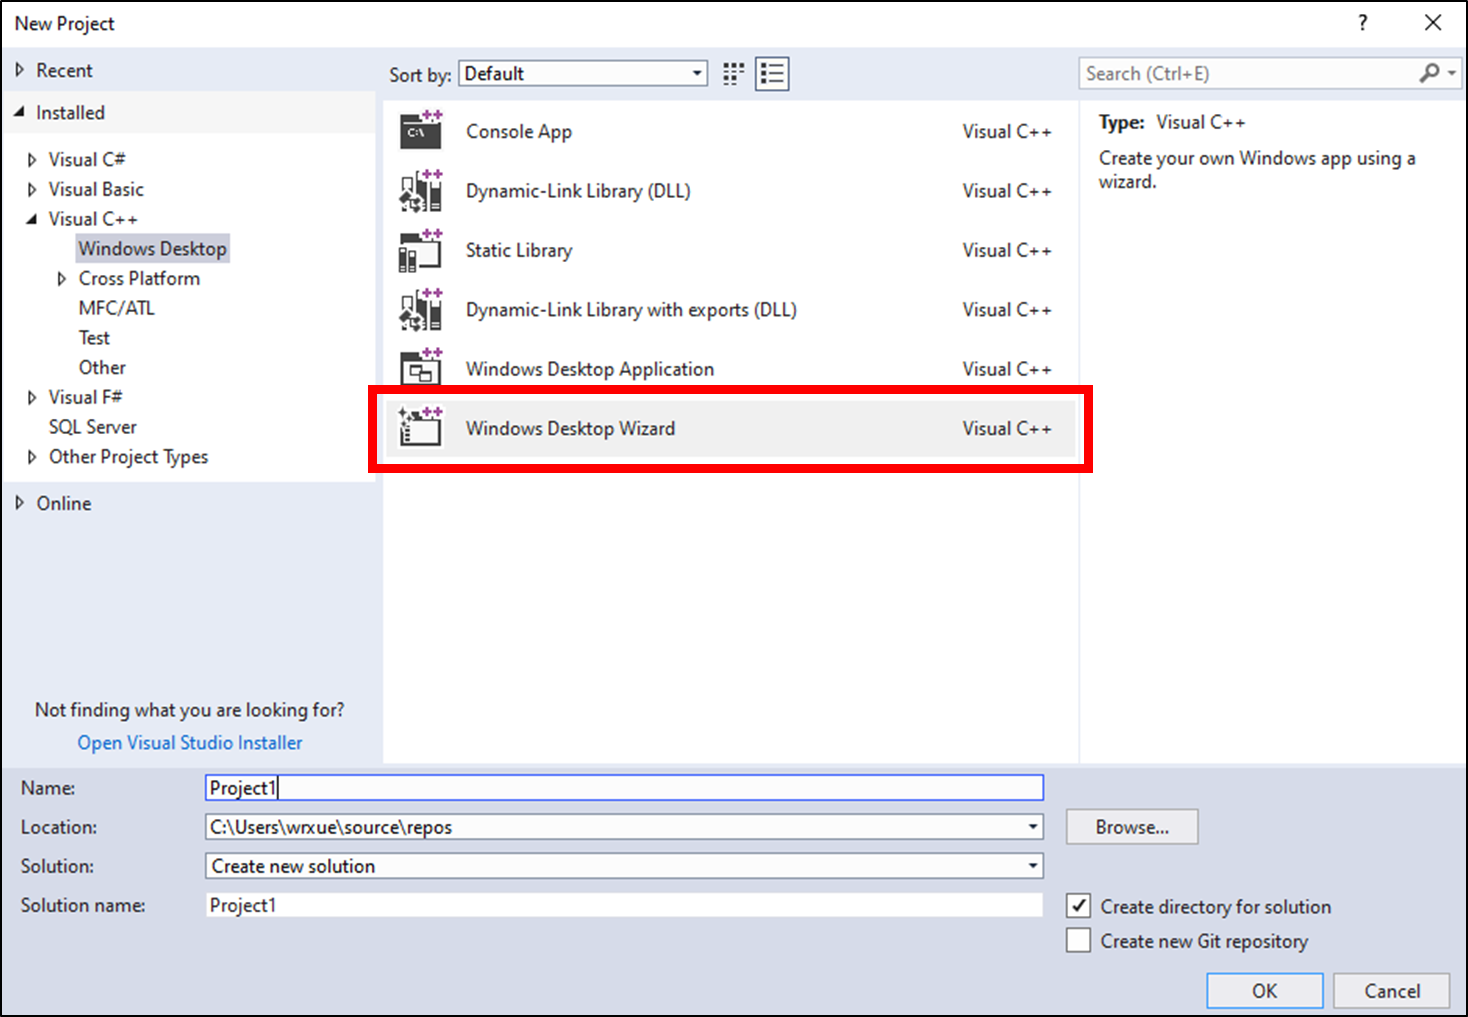
Task: Select the Other category under Visual C++
Action: (x=102, y=367)
